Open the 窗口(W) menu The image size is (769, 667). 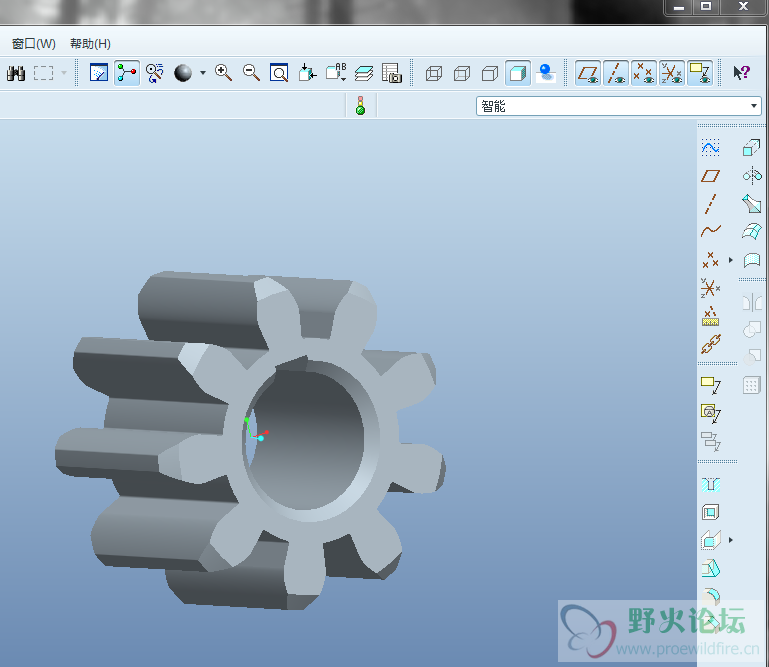(33, 44)
